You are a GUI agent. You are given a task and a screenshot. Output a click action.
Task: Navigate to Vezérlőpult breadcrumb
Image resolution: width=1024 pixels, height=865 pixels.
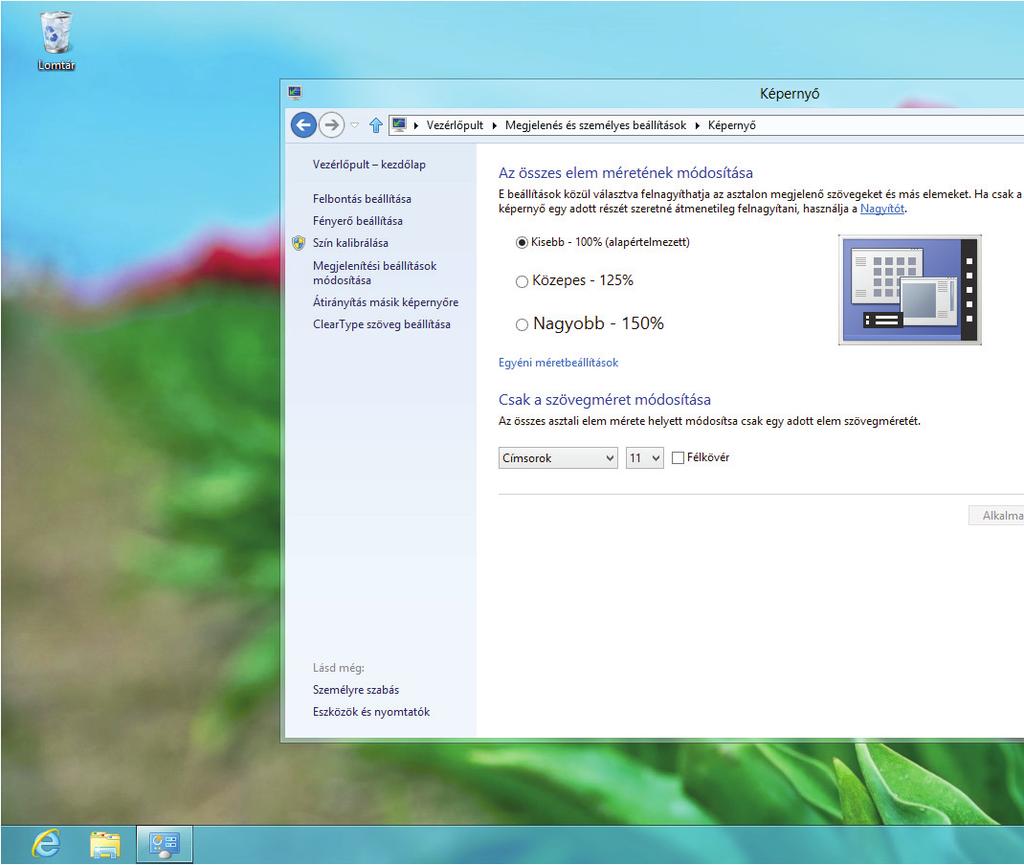coord(455,125)
